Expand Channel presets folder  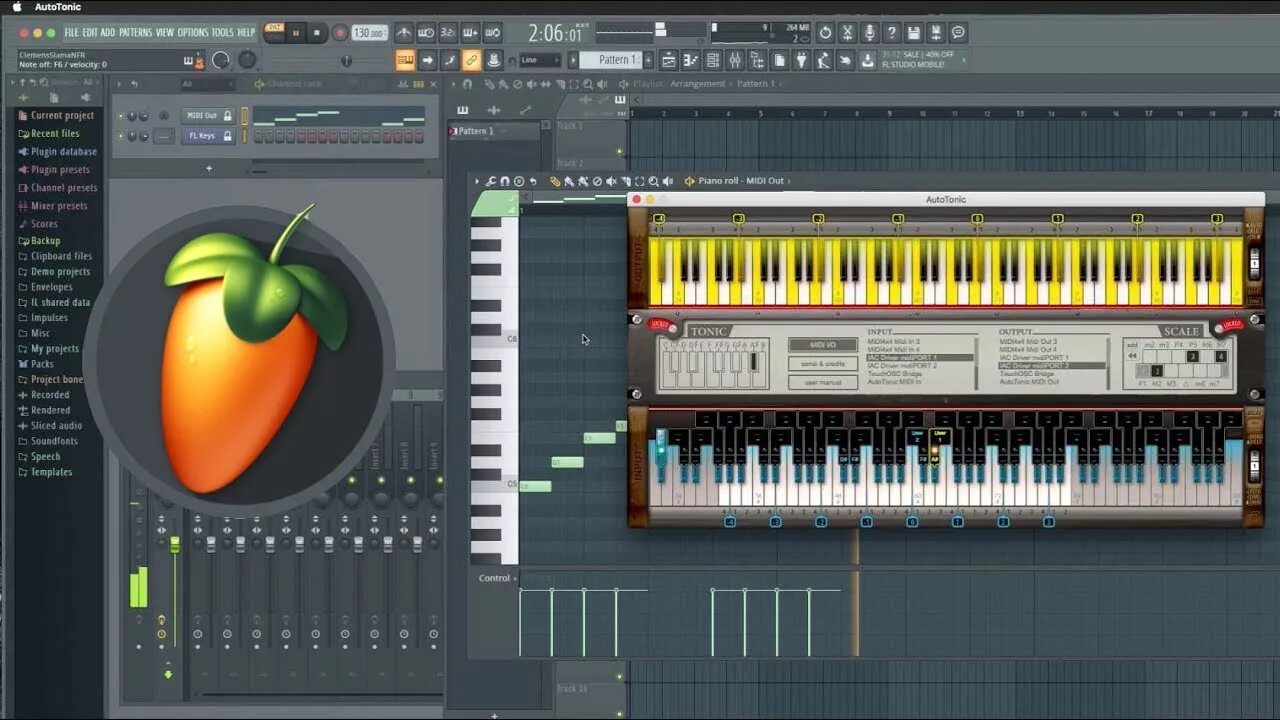coord(58,188)
